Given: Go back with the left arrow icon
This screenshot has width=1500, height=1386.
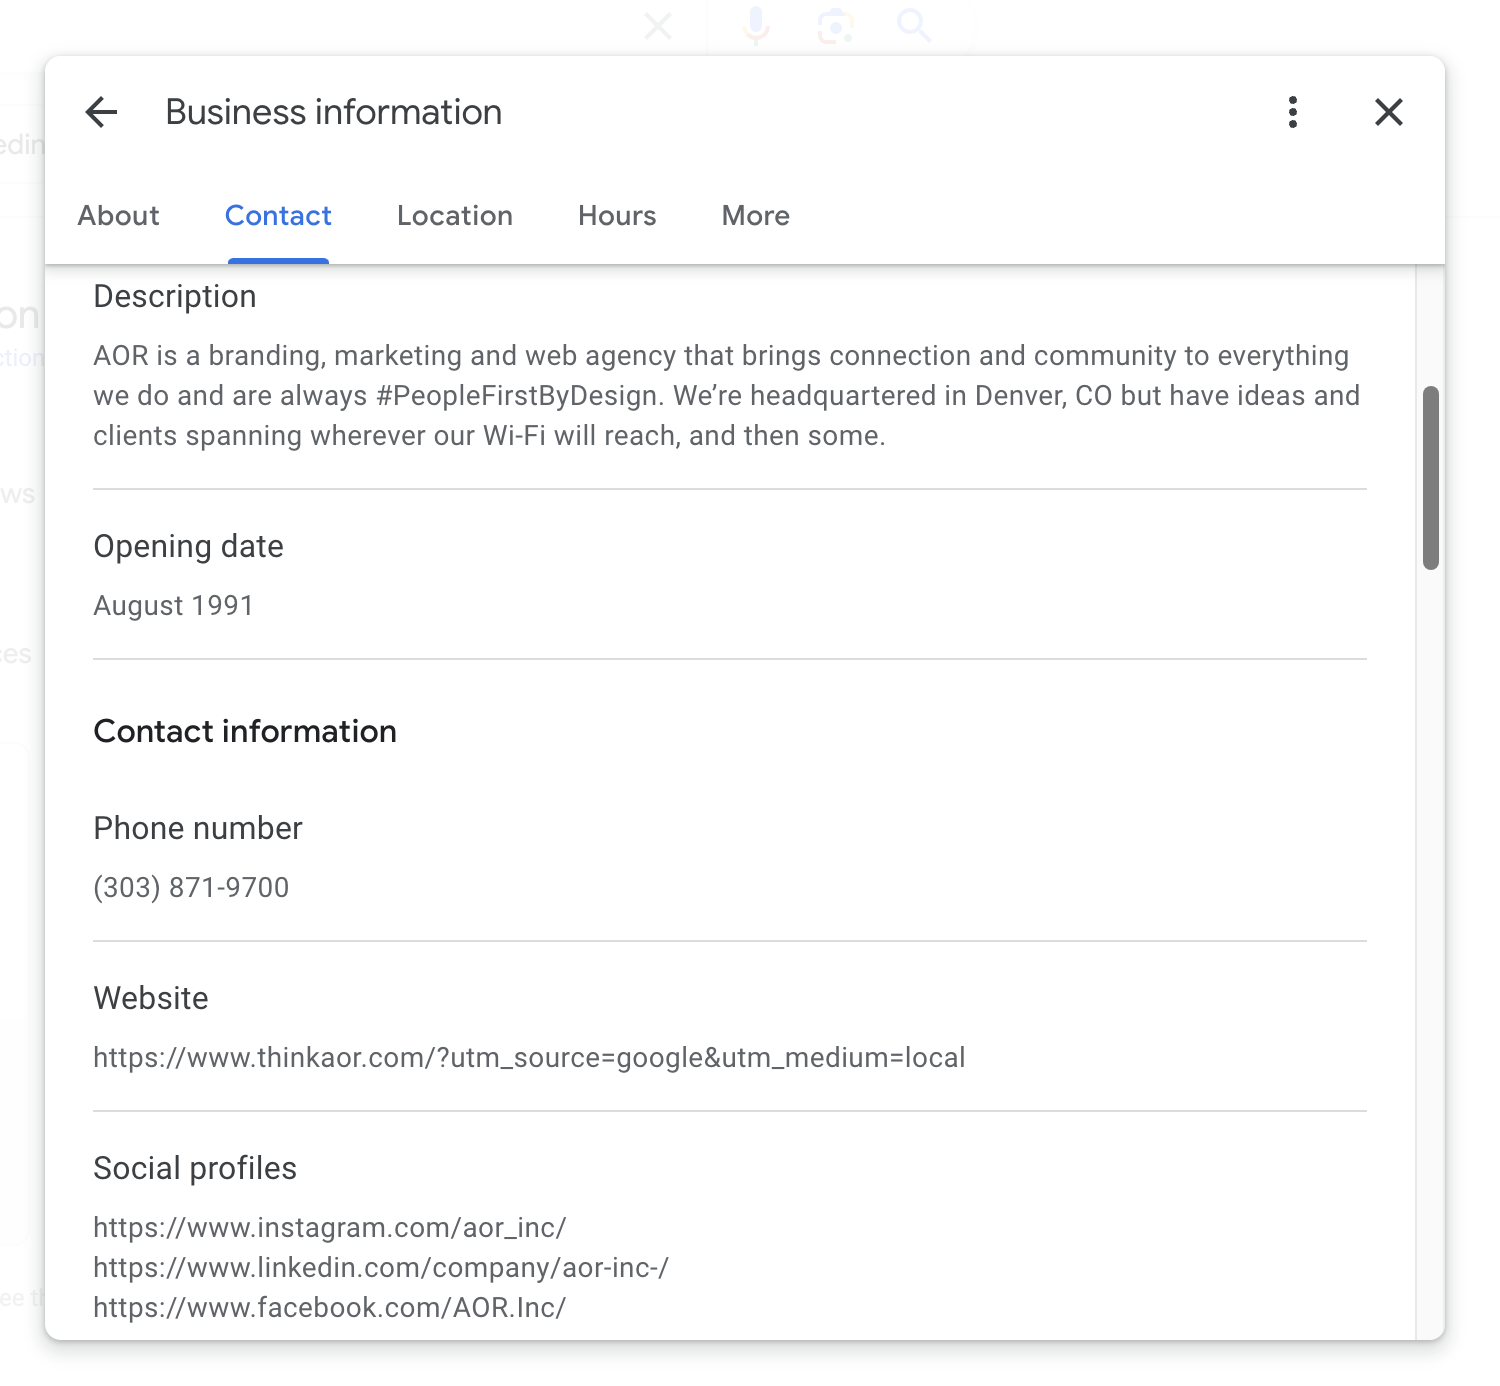Looking at the screenshot, I should click(101, 112).
